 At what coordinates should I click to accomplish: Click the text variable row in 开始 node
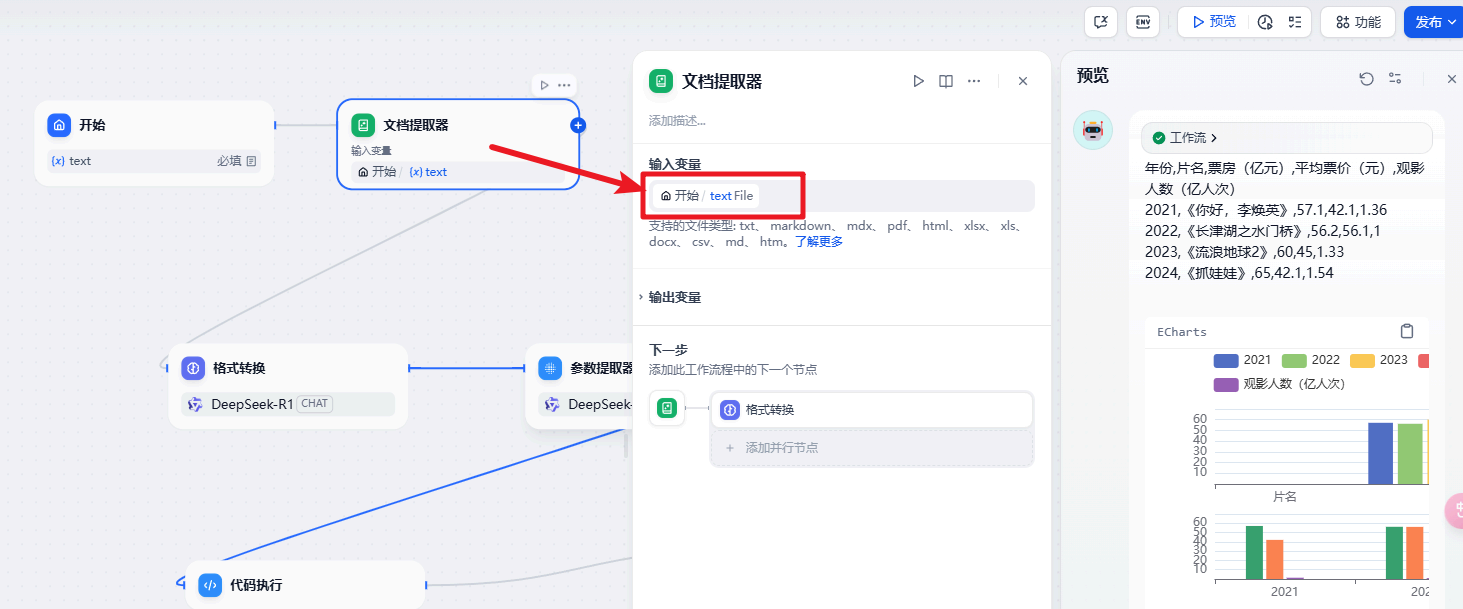pyautogui.click(x=154, y=161)
